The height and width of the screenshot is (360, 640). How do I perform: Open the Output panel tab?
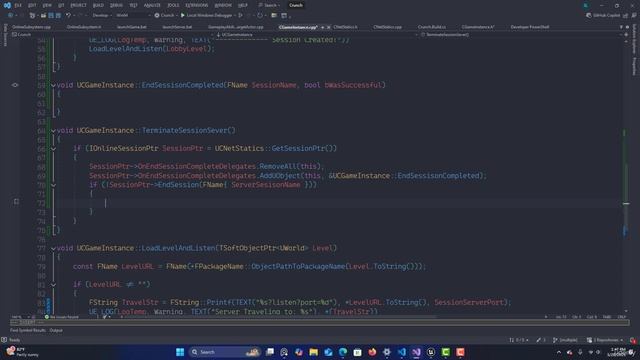56,330
